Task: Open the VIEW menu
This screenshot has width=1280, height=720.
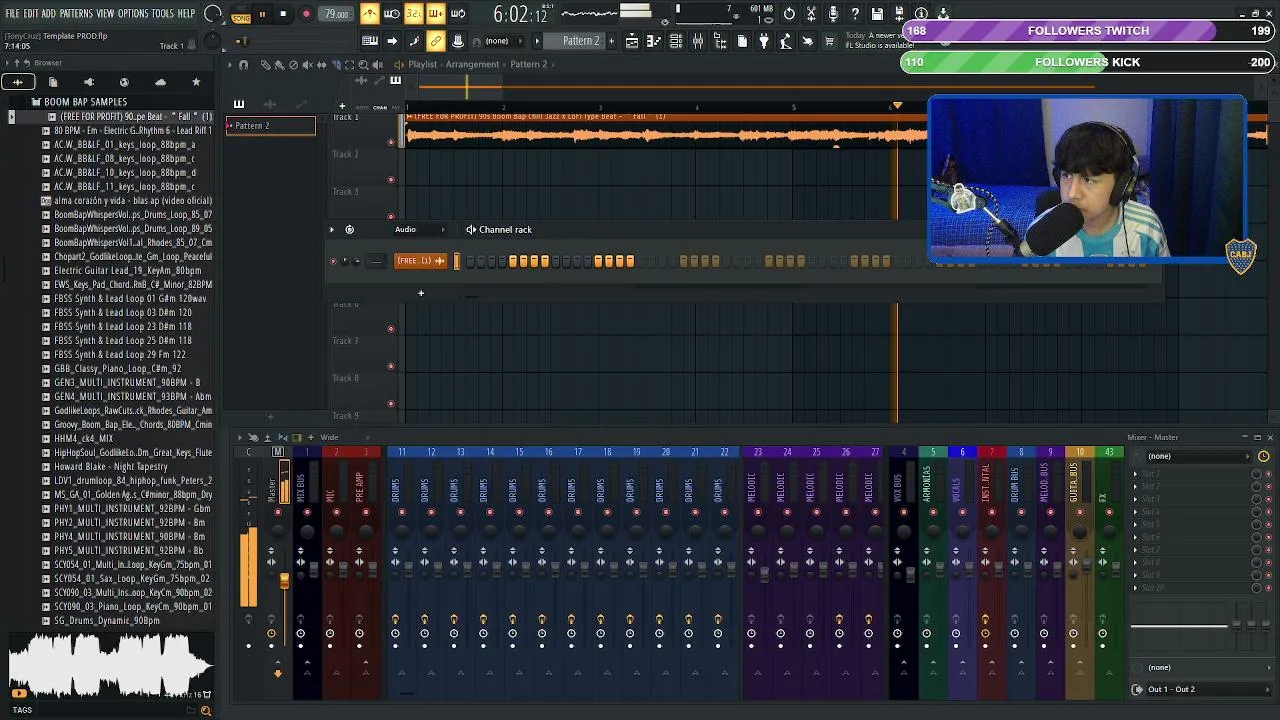Action: pos(105,14)
